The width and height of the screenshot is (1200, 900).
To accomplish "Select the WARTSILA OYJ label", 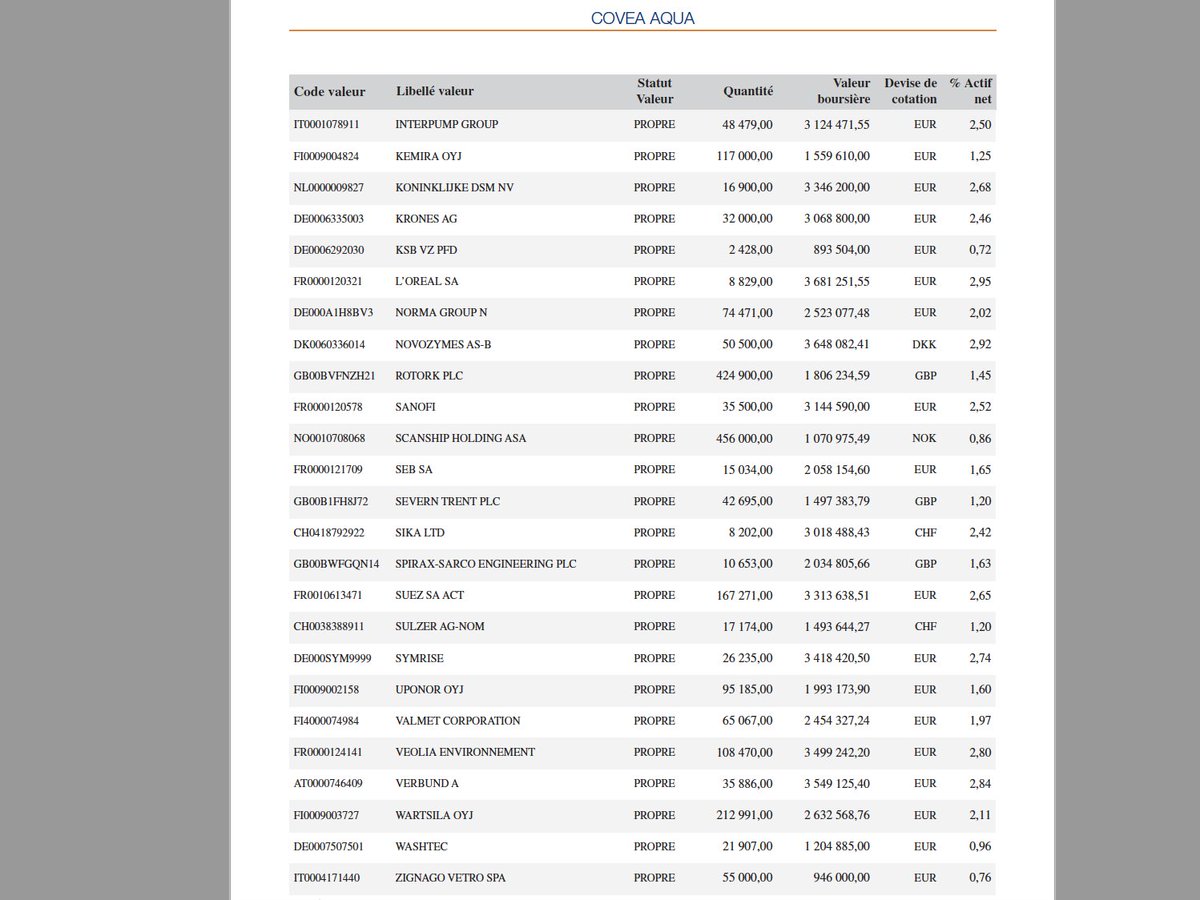I will tap(435, 815).
